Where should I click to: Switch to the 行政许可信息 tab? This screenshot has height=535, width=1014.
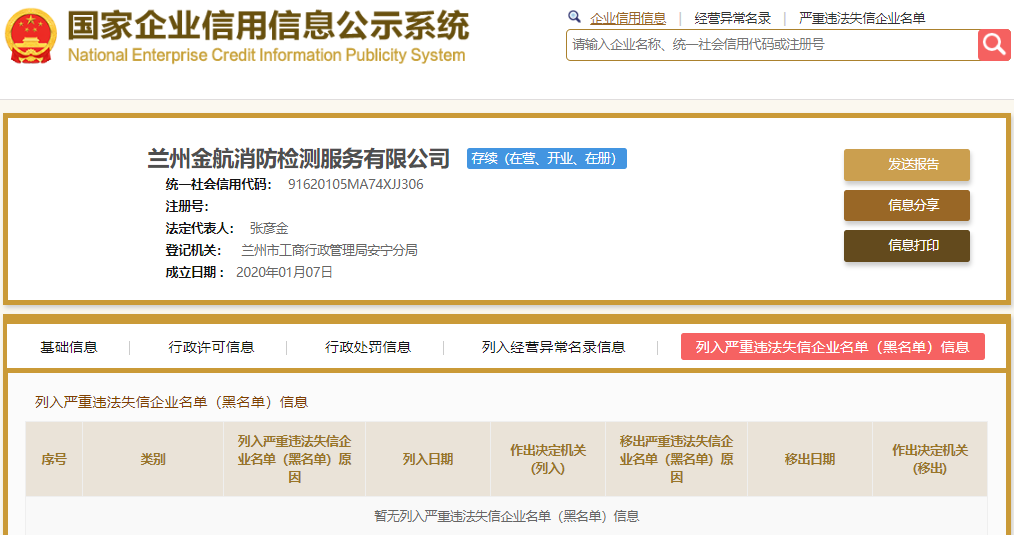211,347
